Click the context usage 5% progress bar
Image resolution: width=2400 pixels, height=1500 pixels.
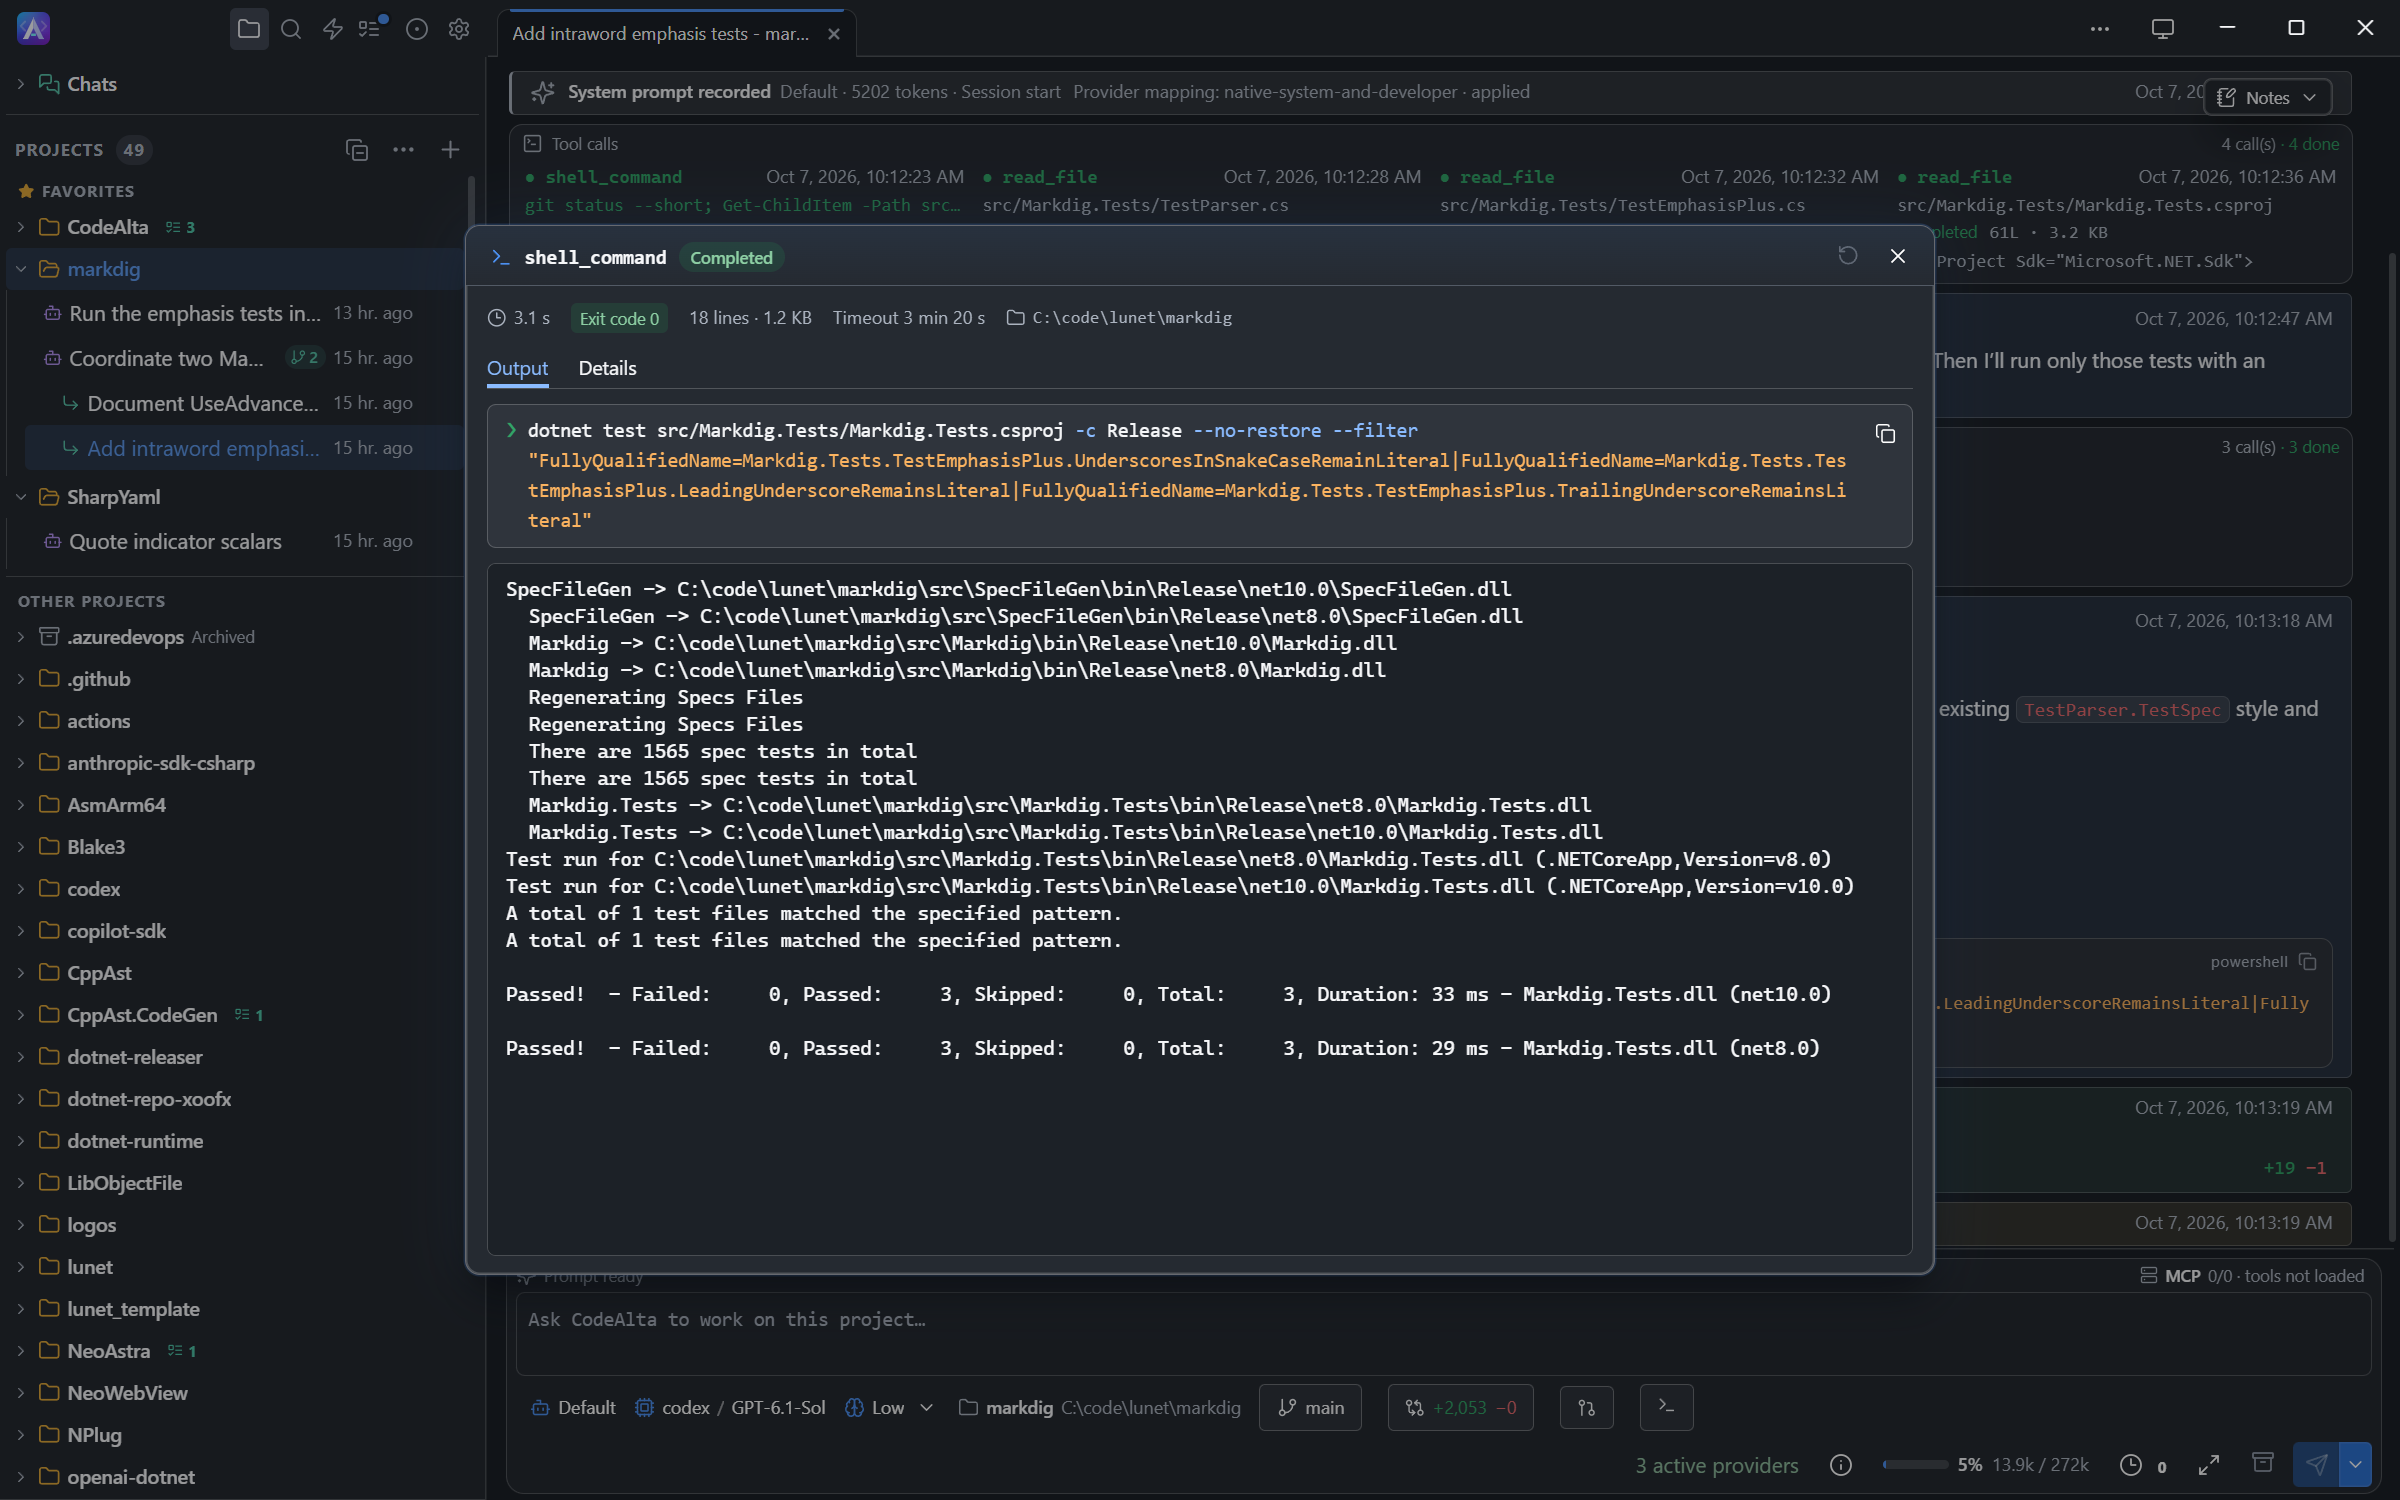1914,1465
